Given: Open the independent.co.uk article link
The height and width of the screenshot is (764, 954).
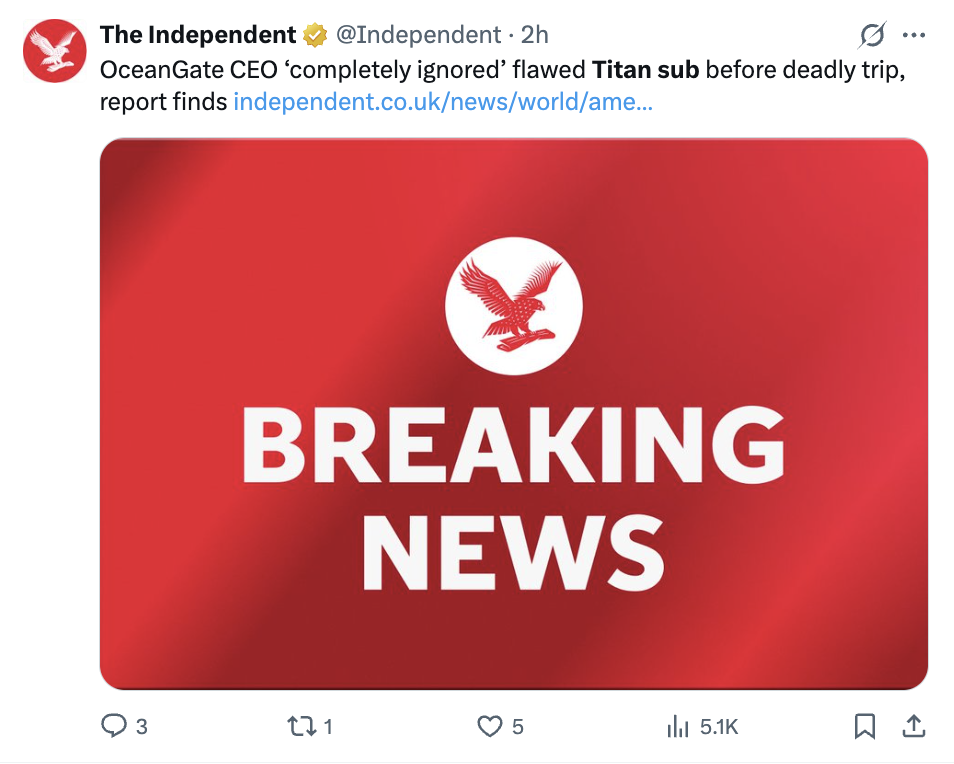Looking at the screenshot, I should point(442,102).
